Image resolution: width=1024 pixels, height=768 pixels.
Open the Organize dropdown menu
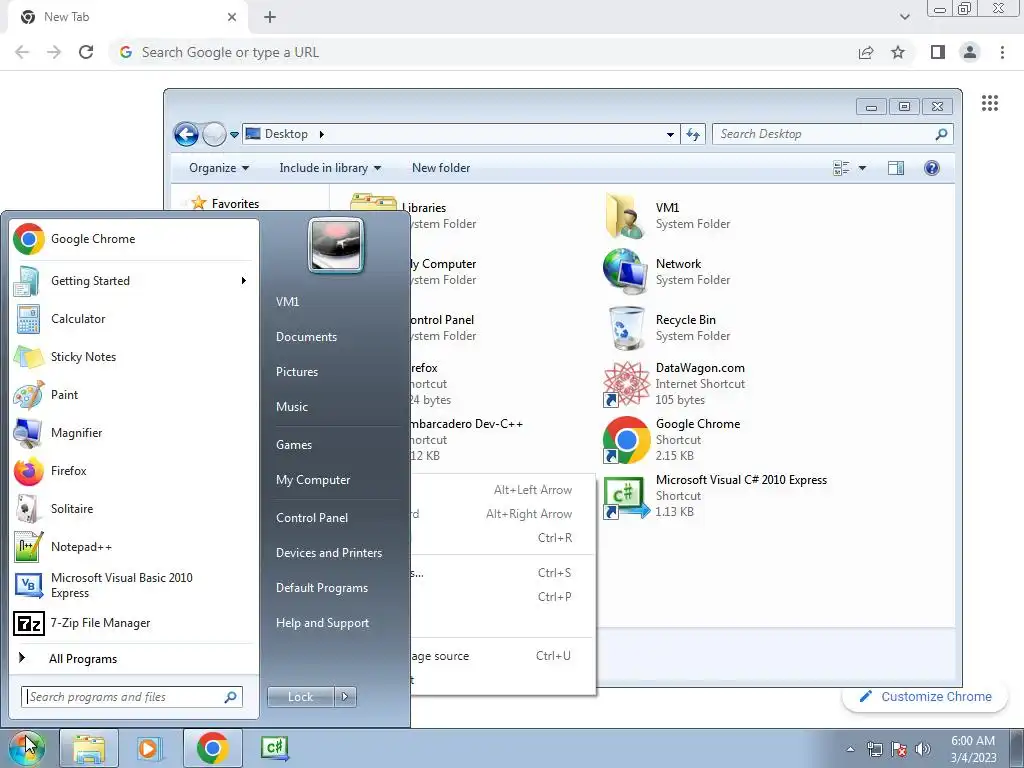click(219, 168)
